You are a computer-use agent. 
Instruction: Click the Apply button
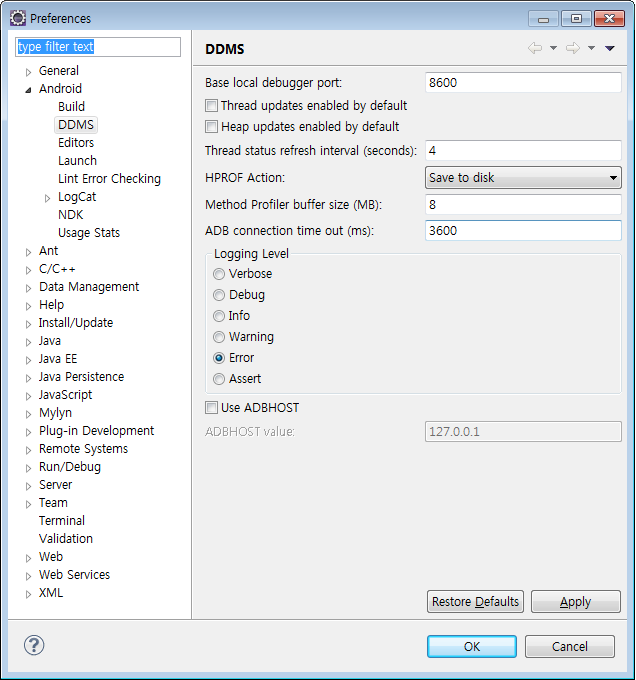576,602
